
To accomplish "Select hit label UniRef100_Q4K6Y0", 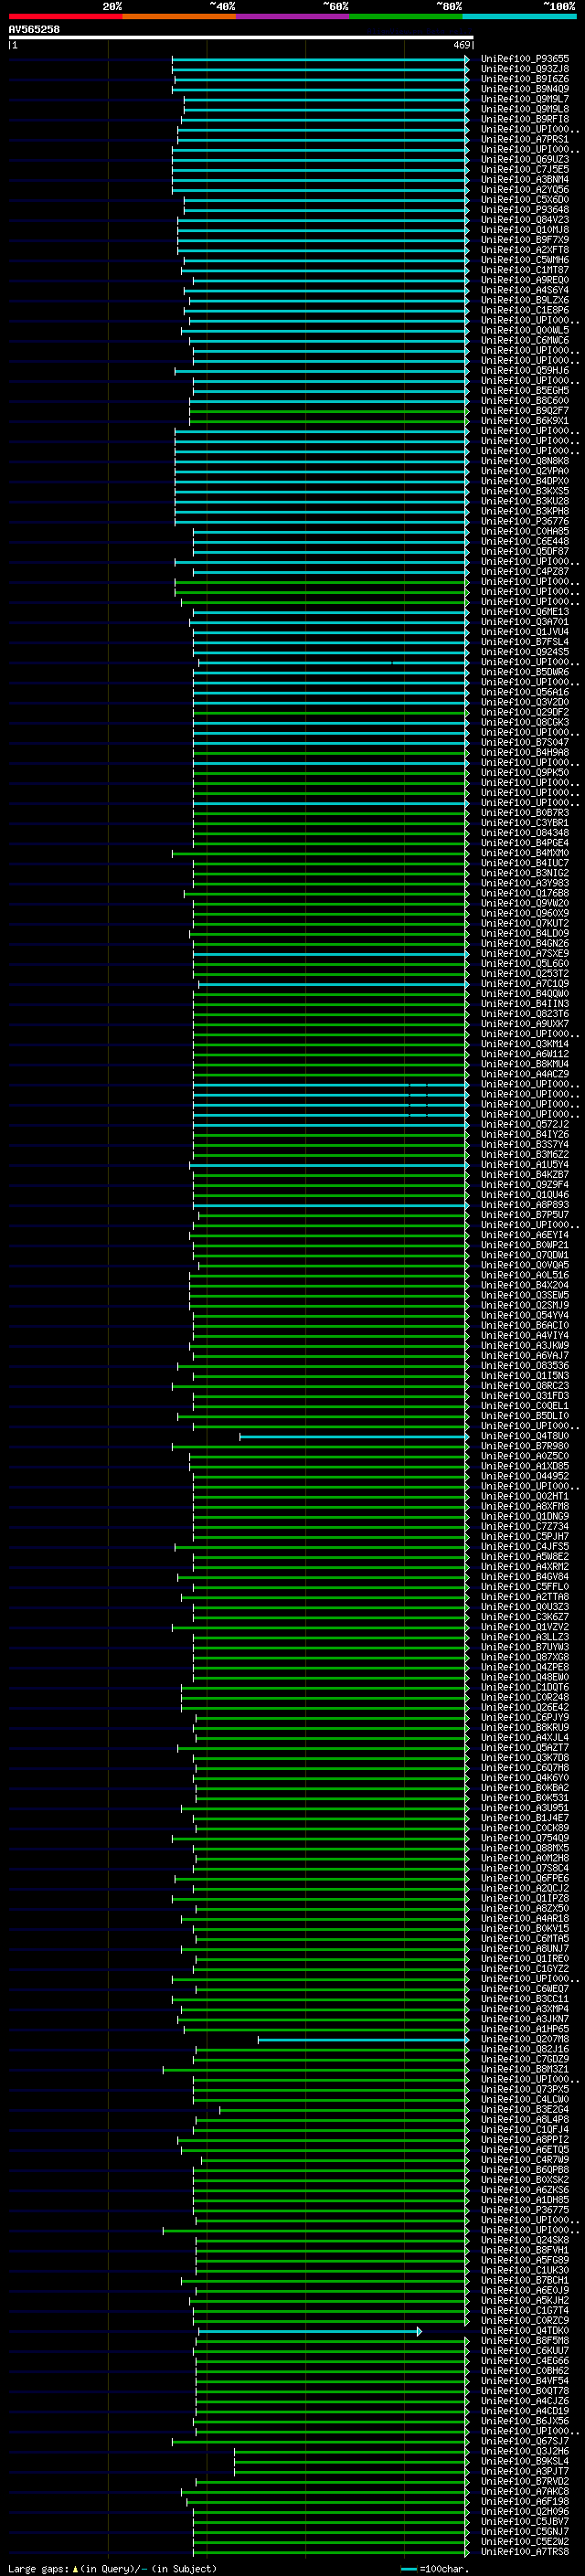I will [x=525, y=1777].
